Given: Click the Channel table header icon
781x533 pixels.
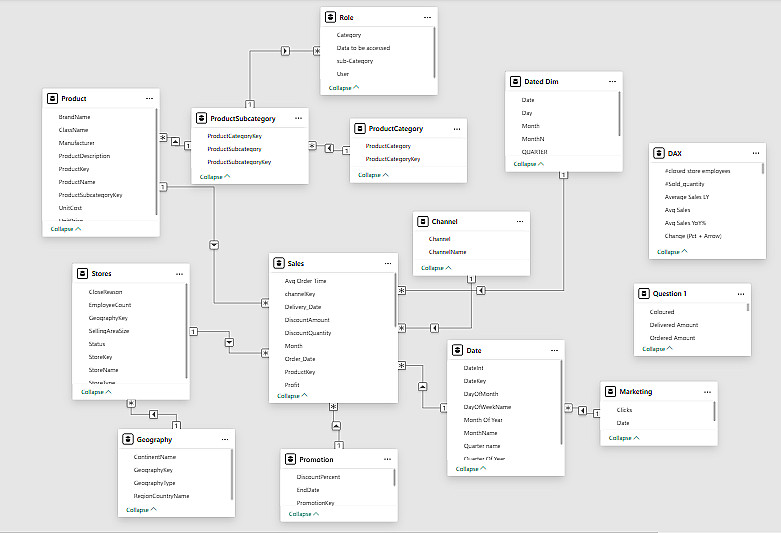Looking at the screenshot, I should click(423, 221).
